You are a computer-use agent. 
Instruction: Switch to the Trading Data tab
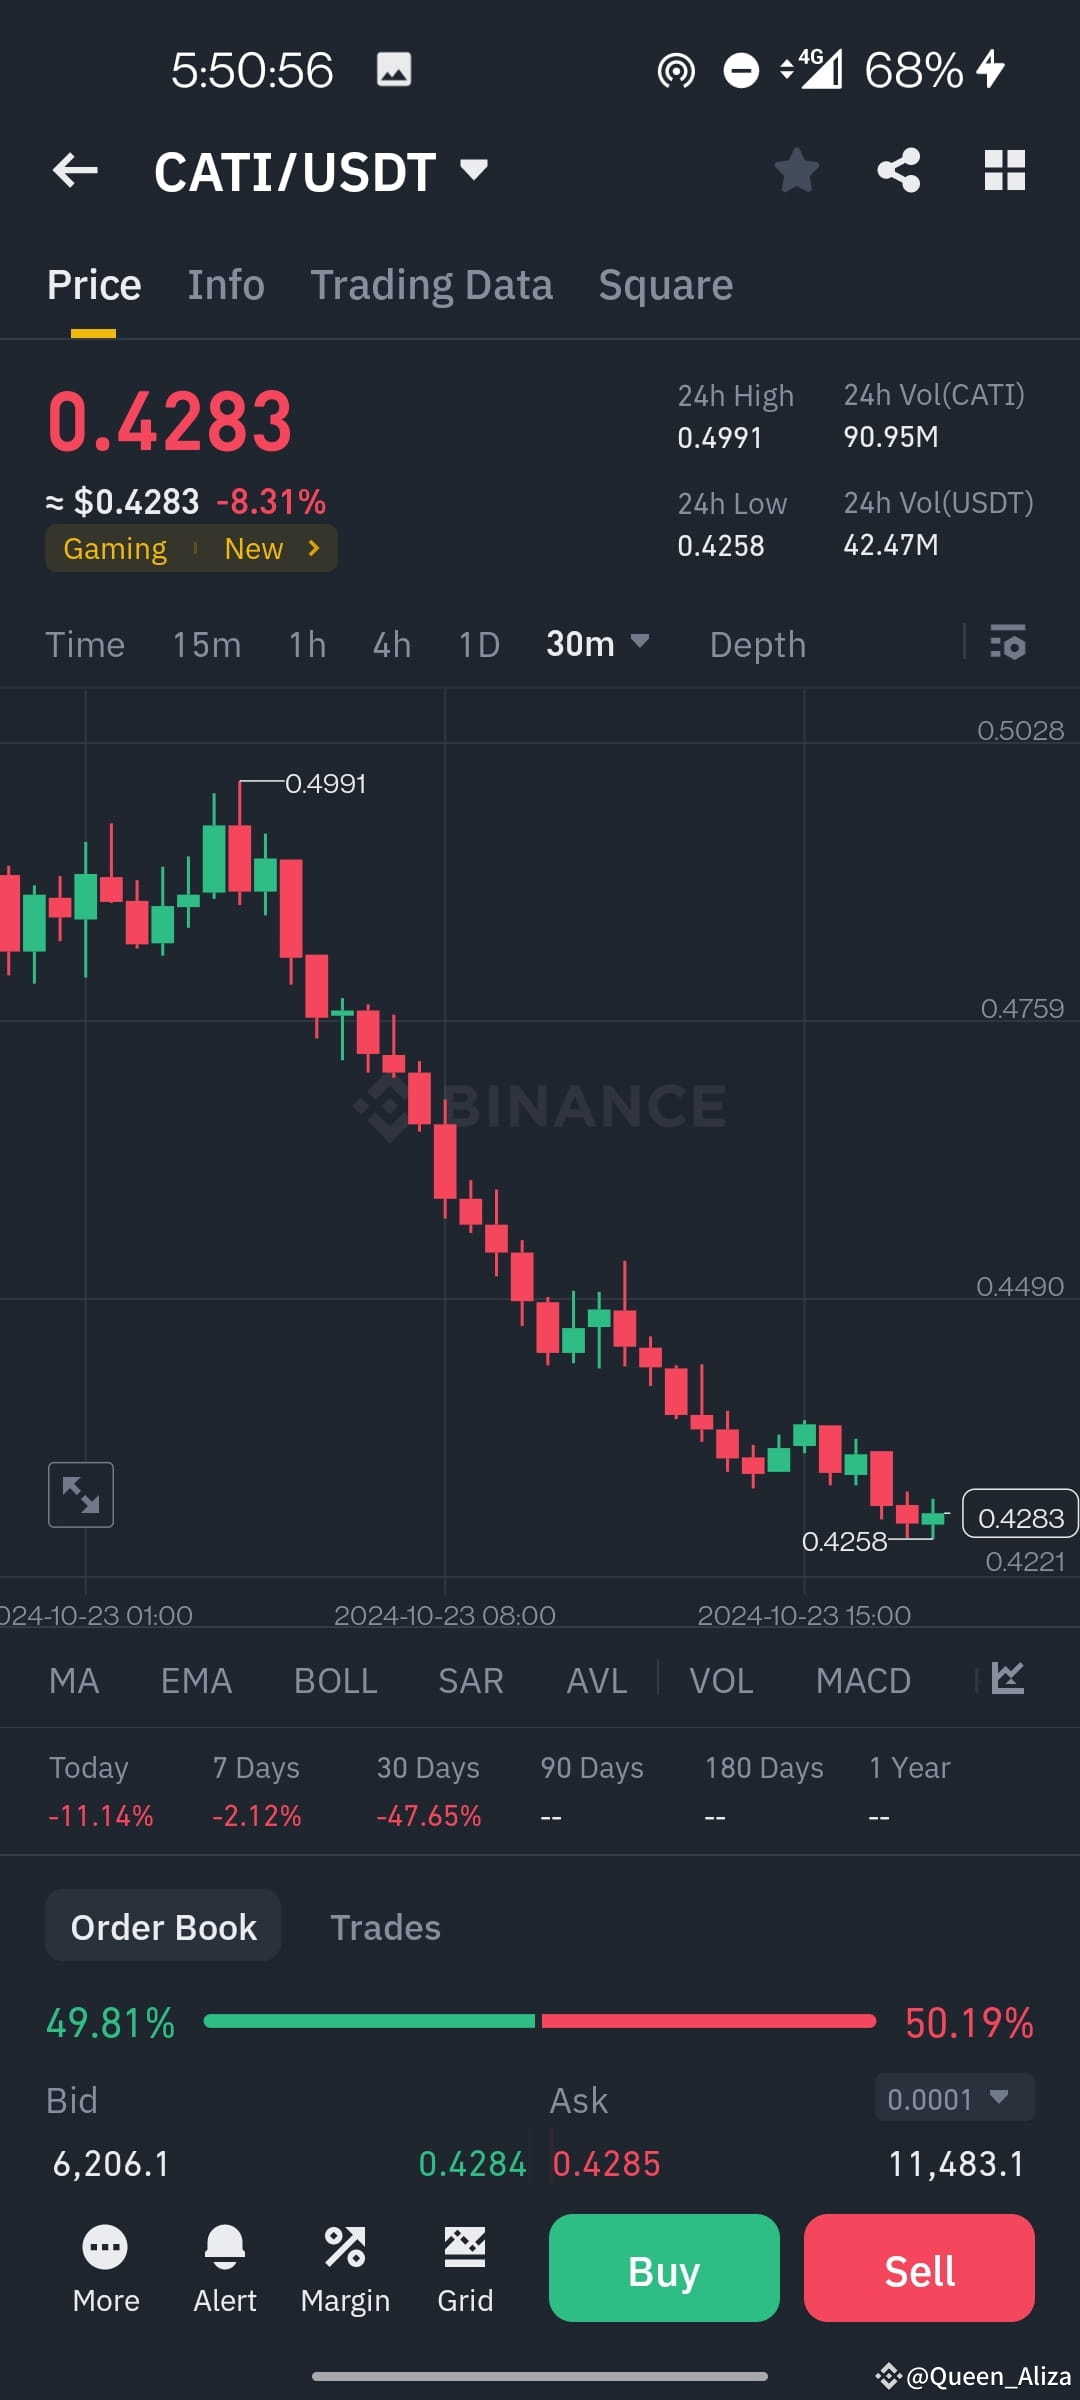tap(432, 284)
